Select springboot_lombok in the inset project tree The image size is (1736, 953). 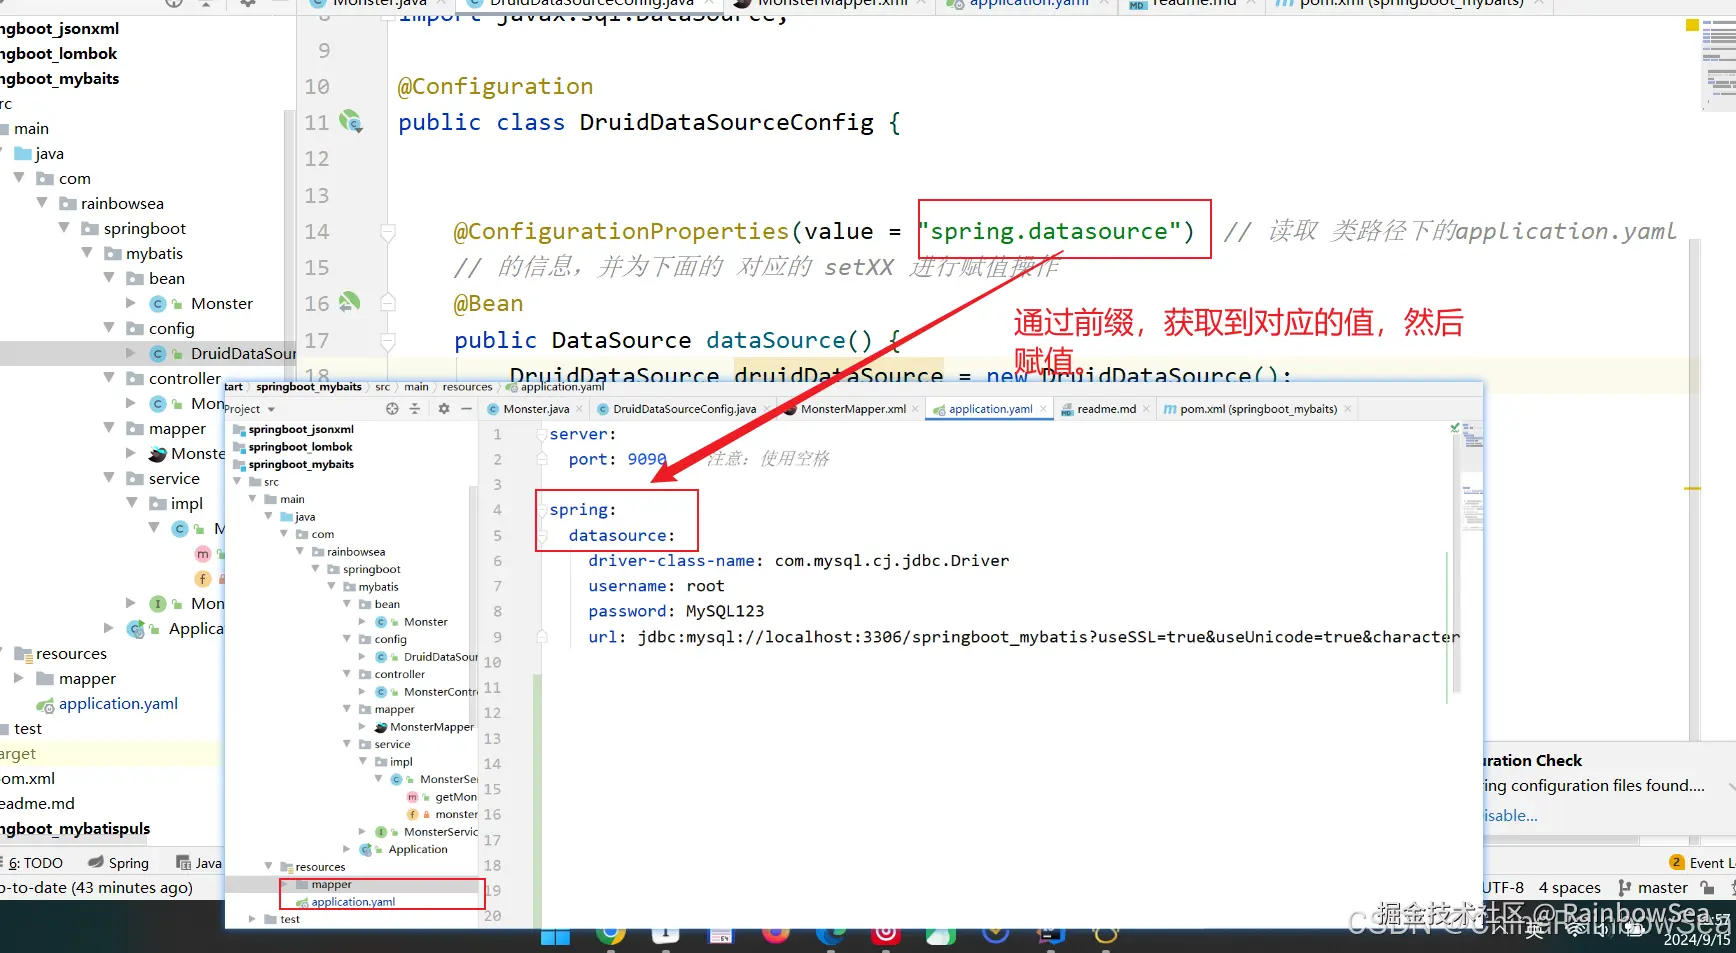click(300, 447)
